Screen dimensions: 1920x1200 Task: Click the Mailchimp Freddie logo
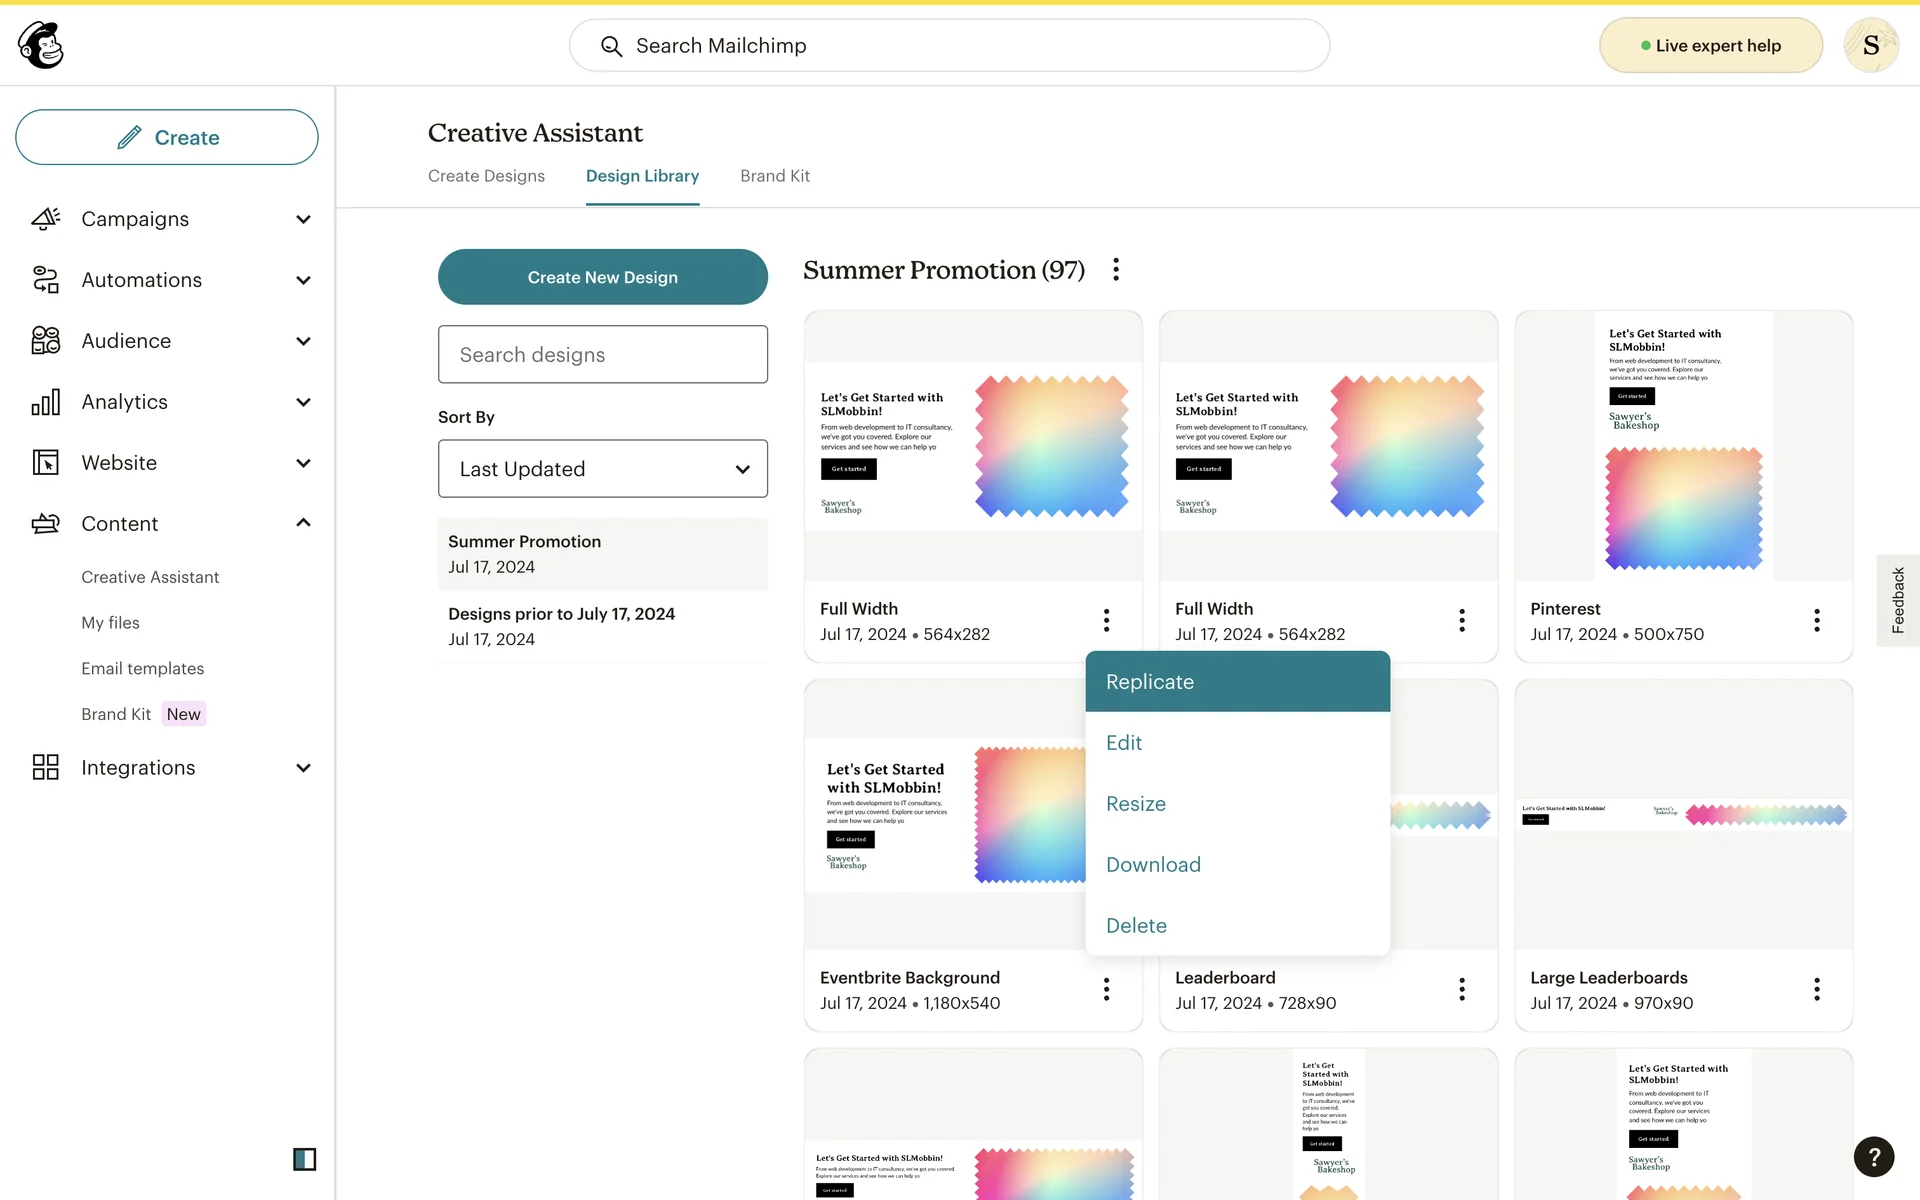(x=41, y=45)
